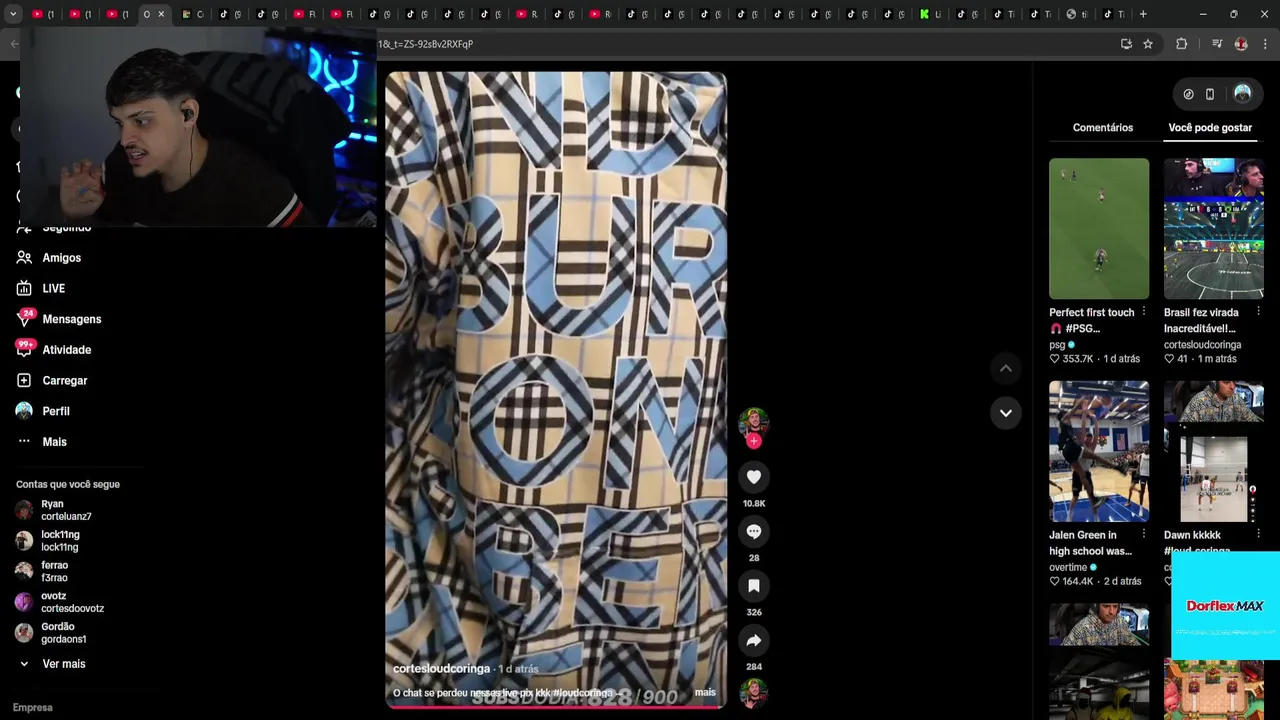Open the Chrome three-dot menu
The image size is (1280, 720).
tap(1266, 44)
